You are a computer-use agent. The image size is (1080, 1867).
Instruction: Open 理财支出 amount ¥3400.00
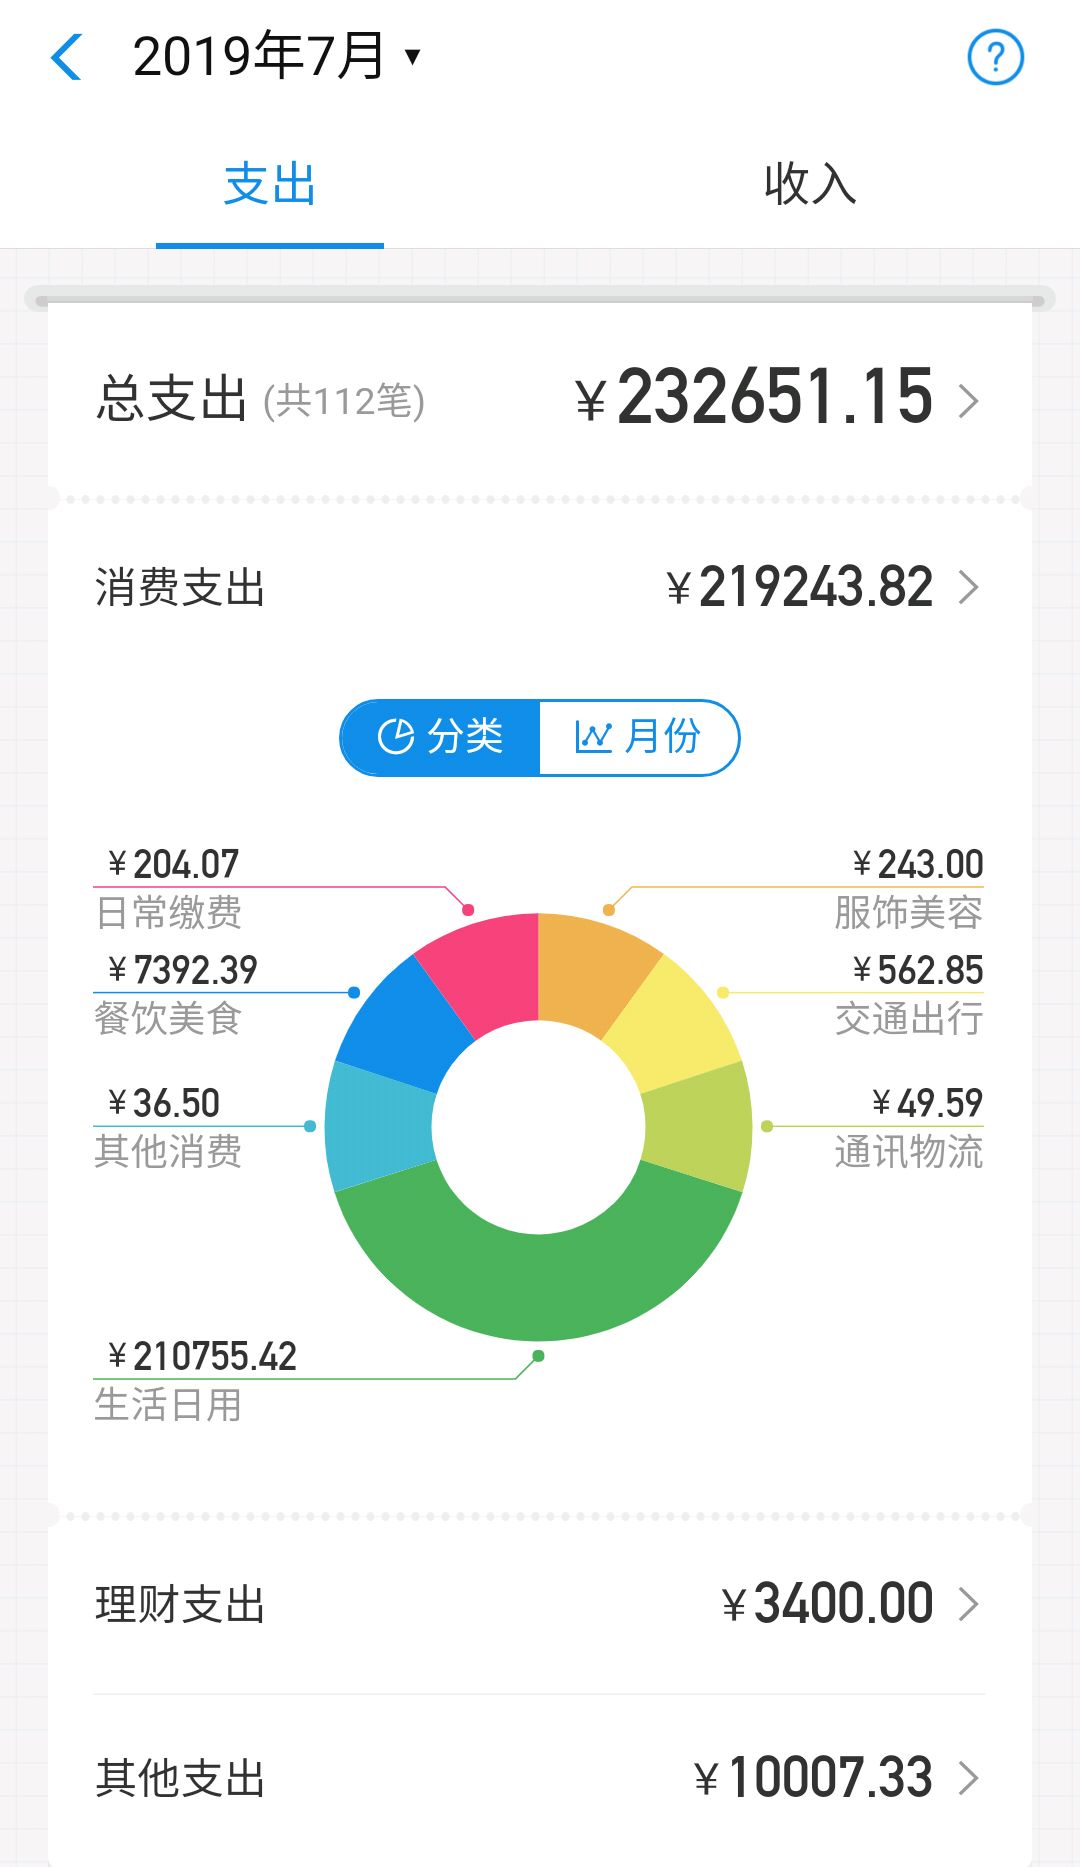tap(827, 1604)
